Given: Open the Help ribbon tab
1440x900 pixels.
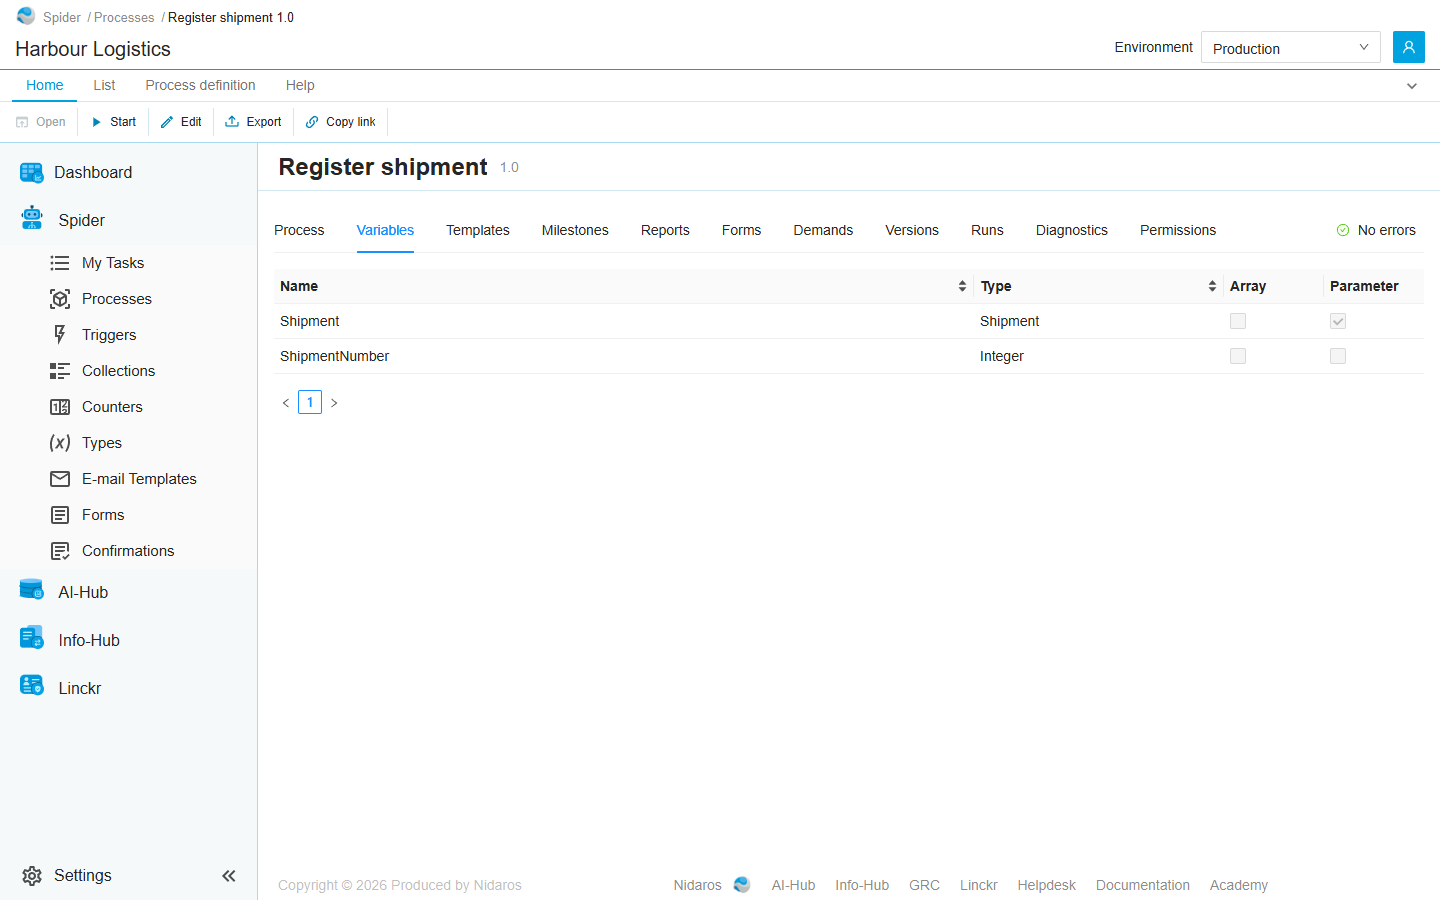Looking at the screenshot, I should pyautogui.click(x=300, y=85).
